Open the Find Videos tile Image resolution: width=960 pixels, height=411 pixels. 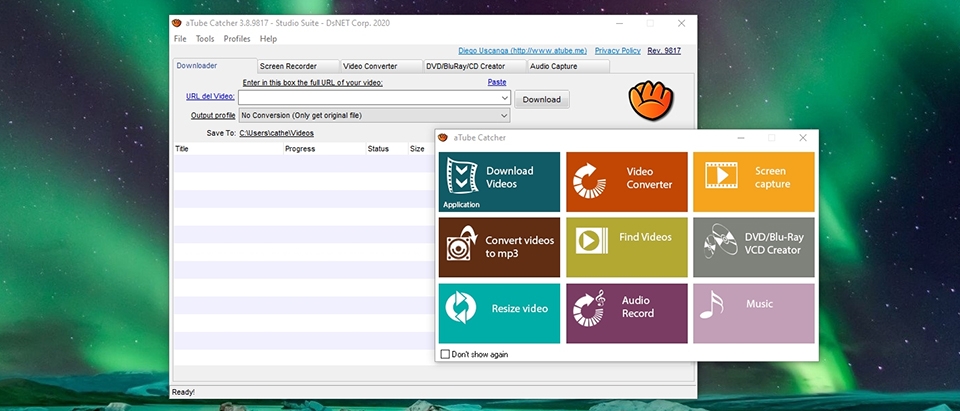click(627, 247)
